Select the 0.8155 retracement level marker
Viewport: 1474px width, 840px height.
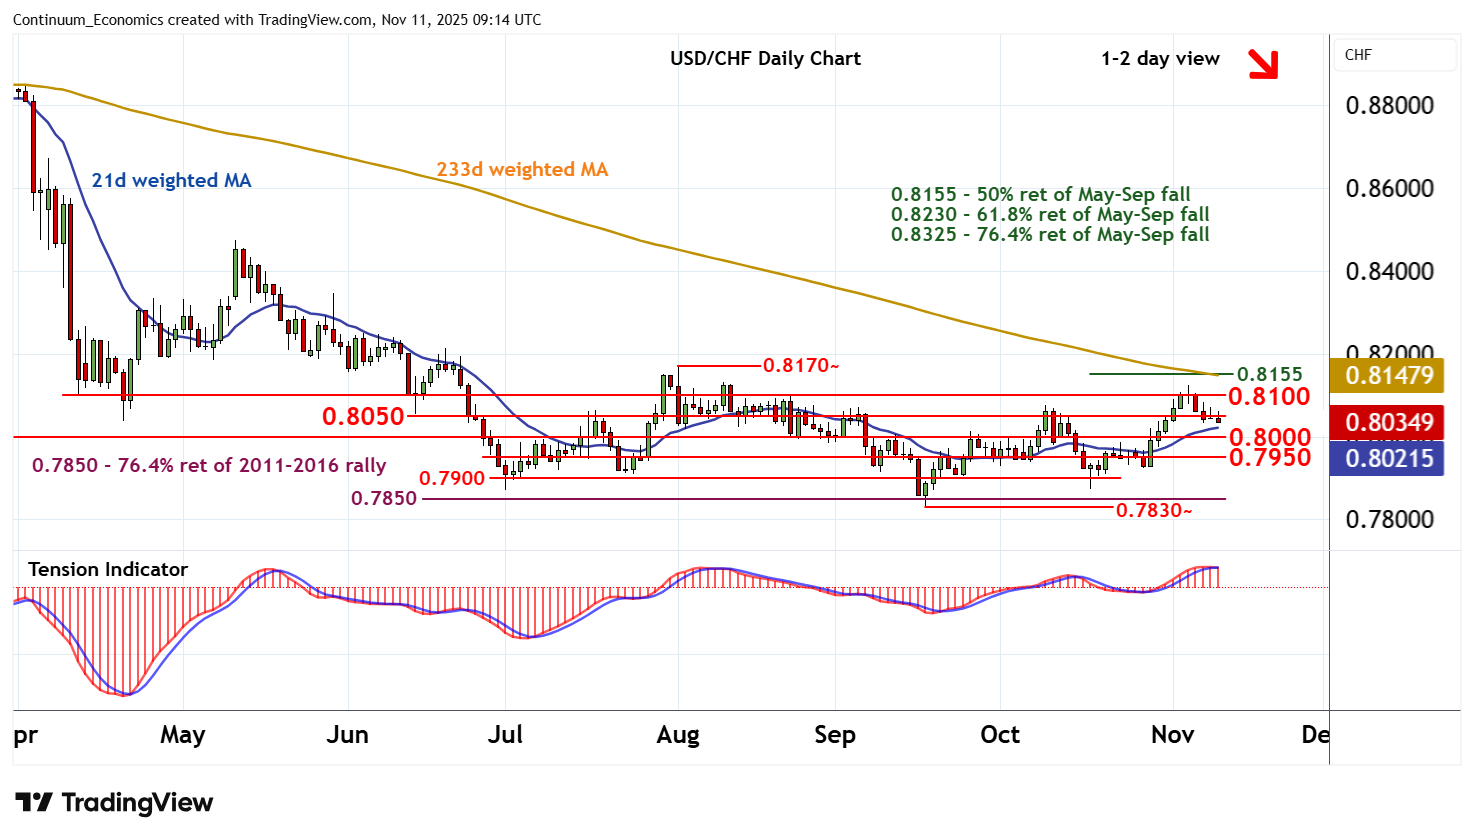click(x=1269, y=374)
